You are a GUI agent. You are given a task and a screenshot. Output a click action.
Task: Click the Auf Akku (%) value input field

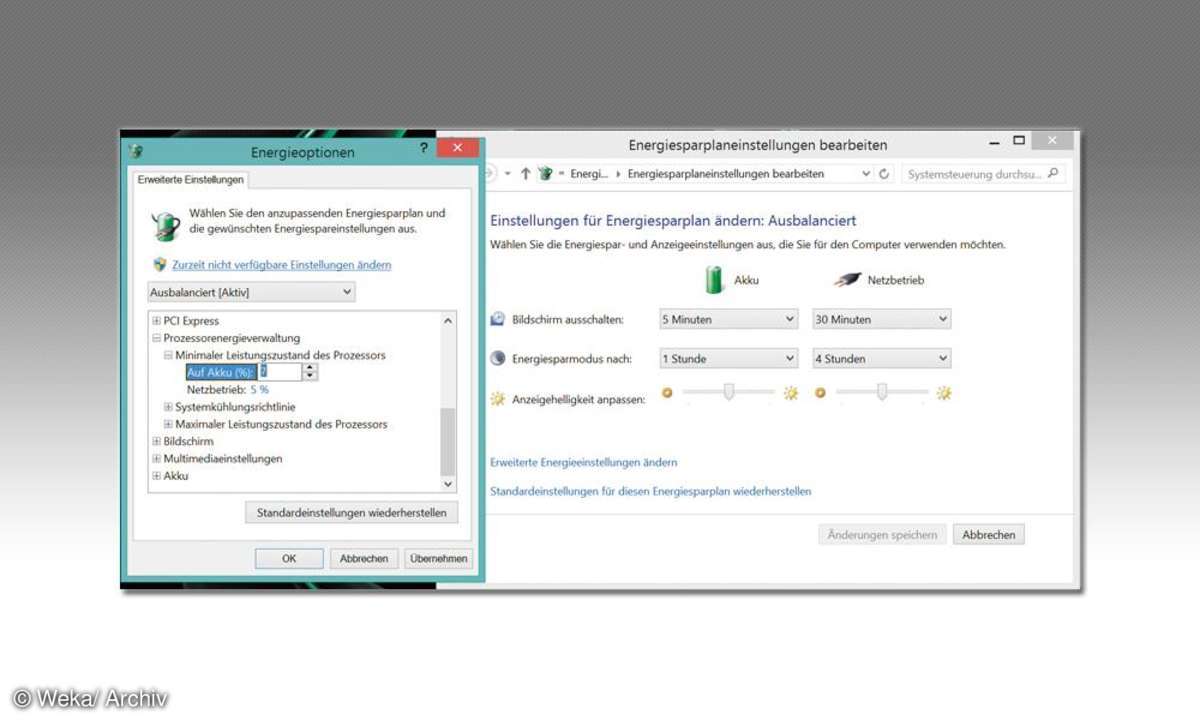pos(279,372)
